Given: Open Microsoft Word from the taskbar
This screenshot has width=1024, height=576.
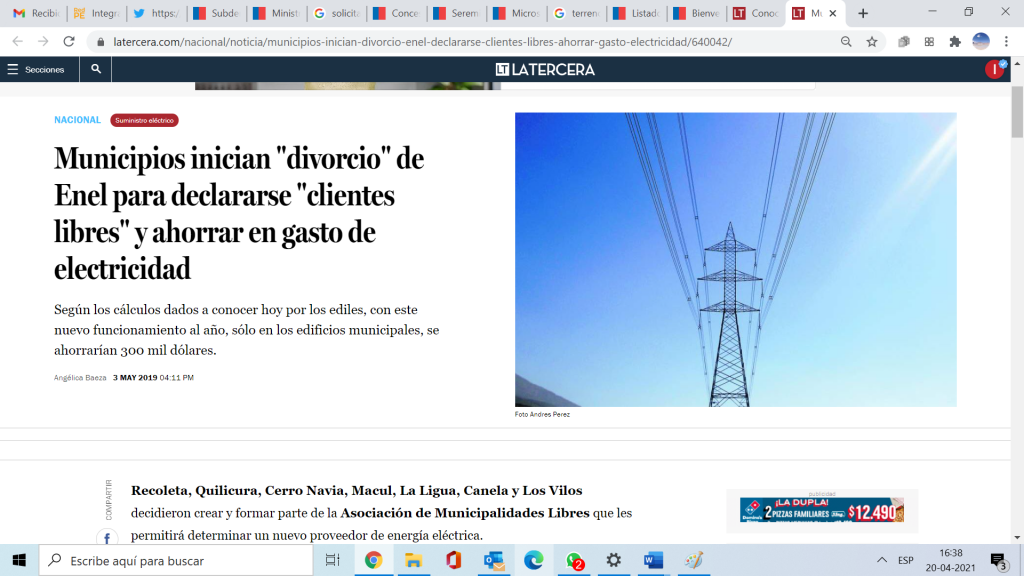Looking at the screenshot, I should [x=654, y=560].
